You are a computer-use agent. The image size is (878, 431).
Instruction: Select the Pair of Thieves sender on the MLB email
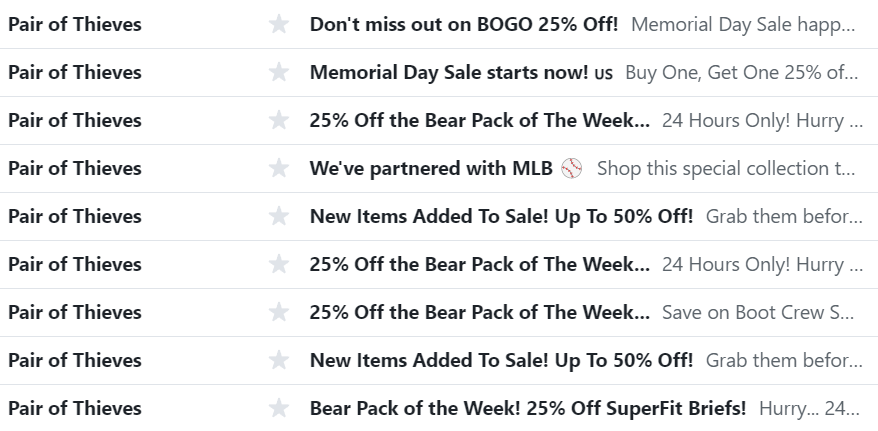[x=75, y=168]
